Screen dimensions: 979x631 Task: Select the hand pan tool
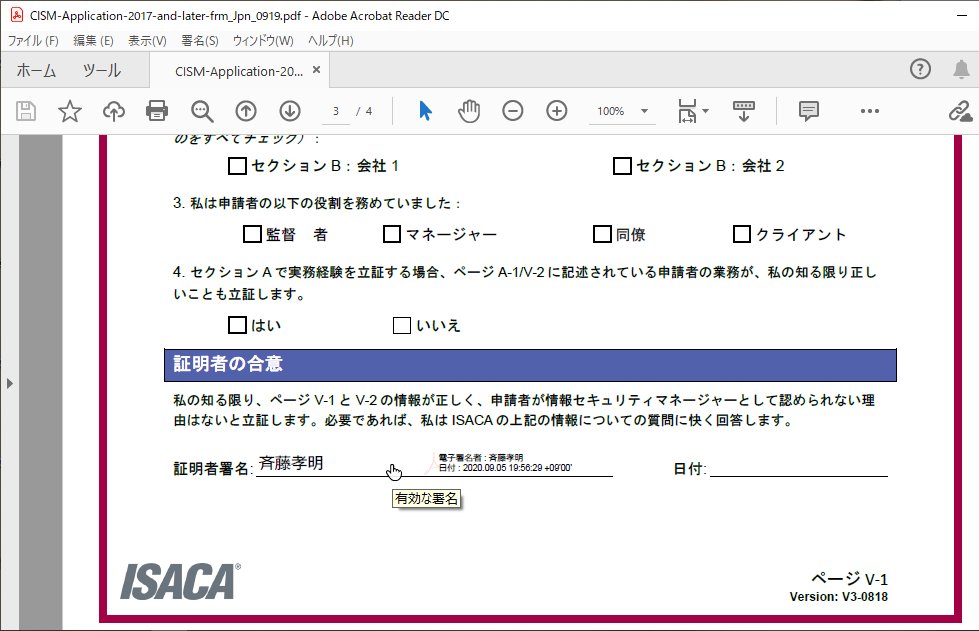(469, 111)
